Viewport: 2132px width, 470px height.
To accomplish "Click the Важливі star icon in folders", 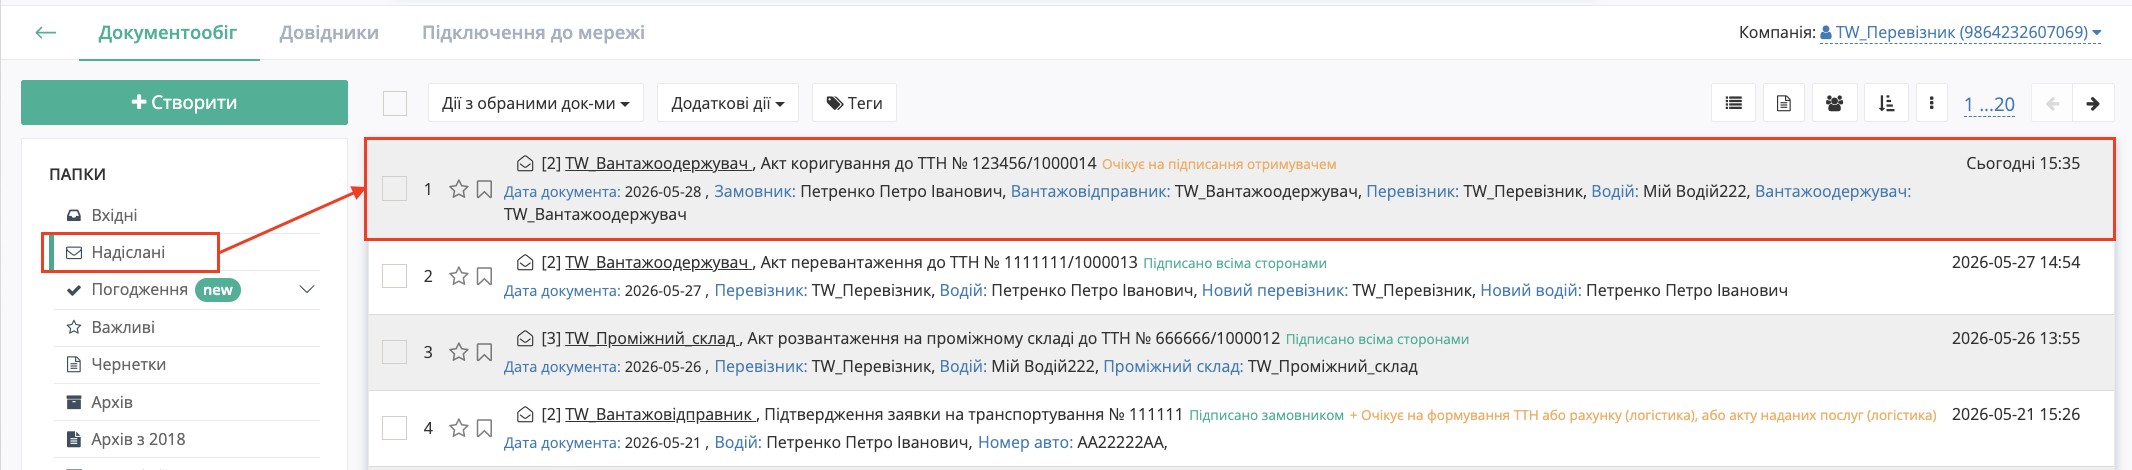I will pos(74,327).
